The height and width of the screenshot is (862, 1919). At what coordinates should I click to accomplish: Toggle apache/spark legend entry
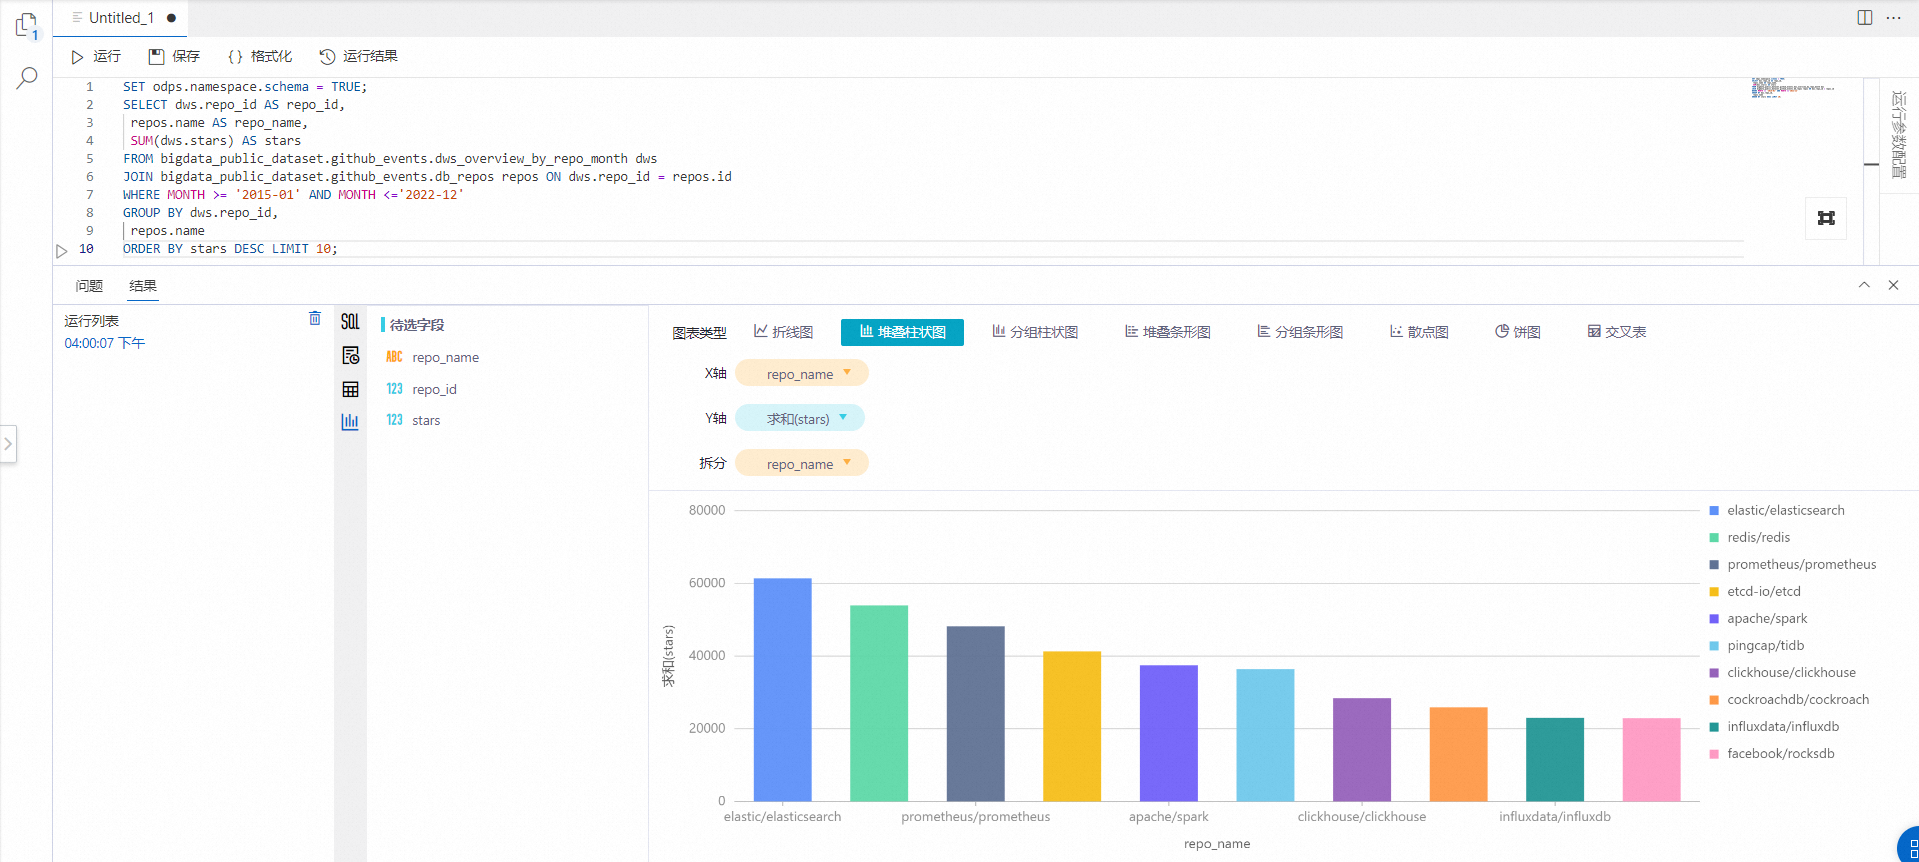[1758, 618]
